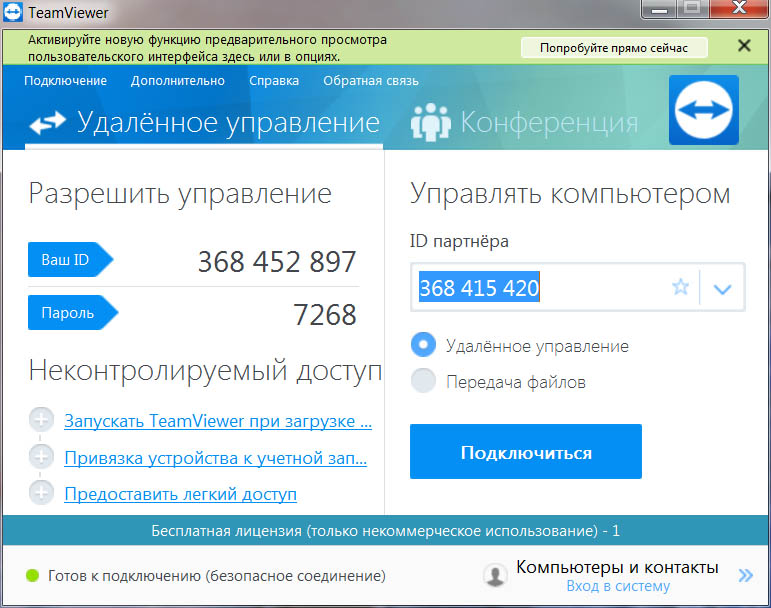771x608 pixels.
Task: Select Удалённое управление radio button
Action: click(x=423, y=345)
